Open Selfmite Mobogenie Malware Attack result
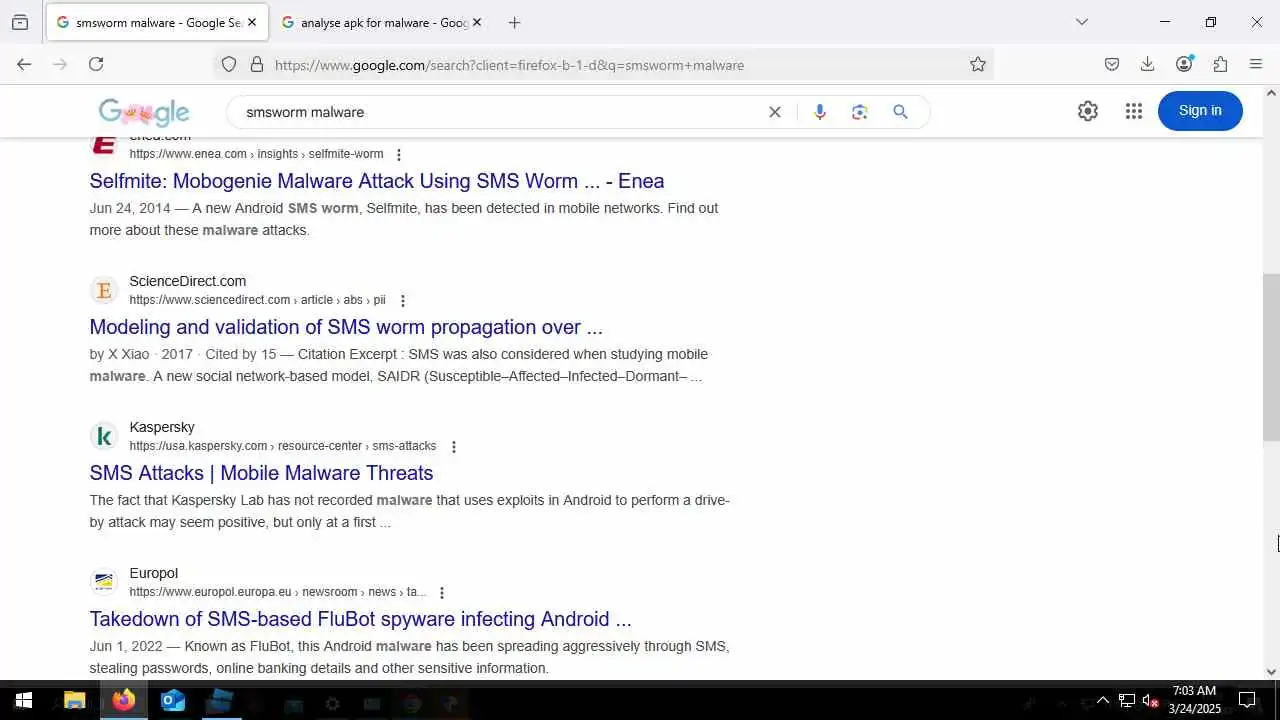1280x720 pixels. (377, 181)
